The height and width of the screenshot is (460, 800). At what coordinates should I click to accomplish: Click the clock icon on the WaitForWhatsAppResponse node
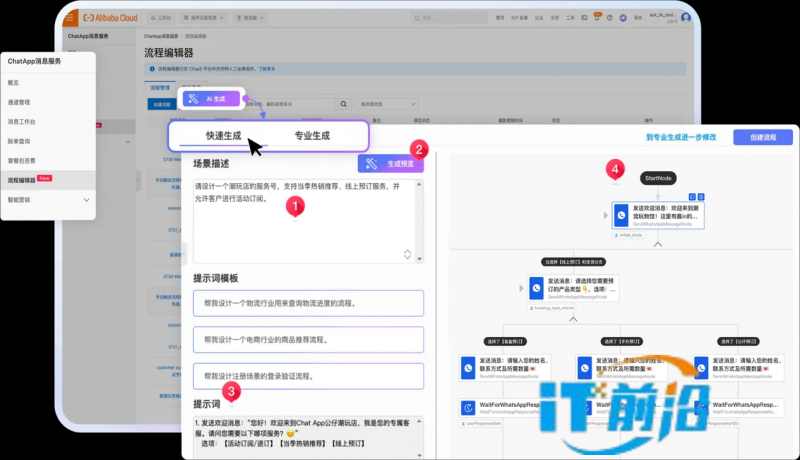click(x=468, y=408)
